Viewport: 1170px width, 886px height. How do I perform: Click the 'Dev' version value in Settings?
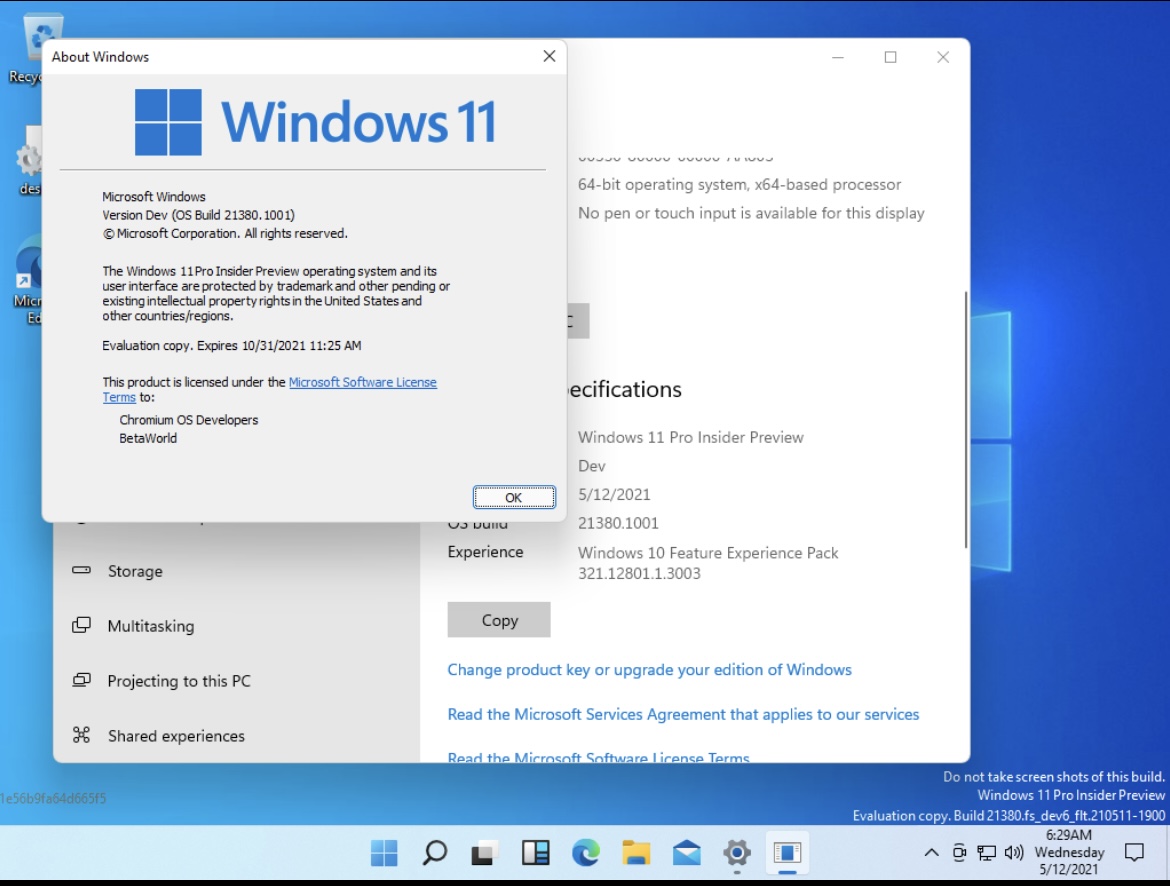coord(592,466)
